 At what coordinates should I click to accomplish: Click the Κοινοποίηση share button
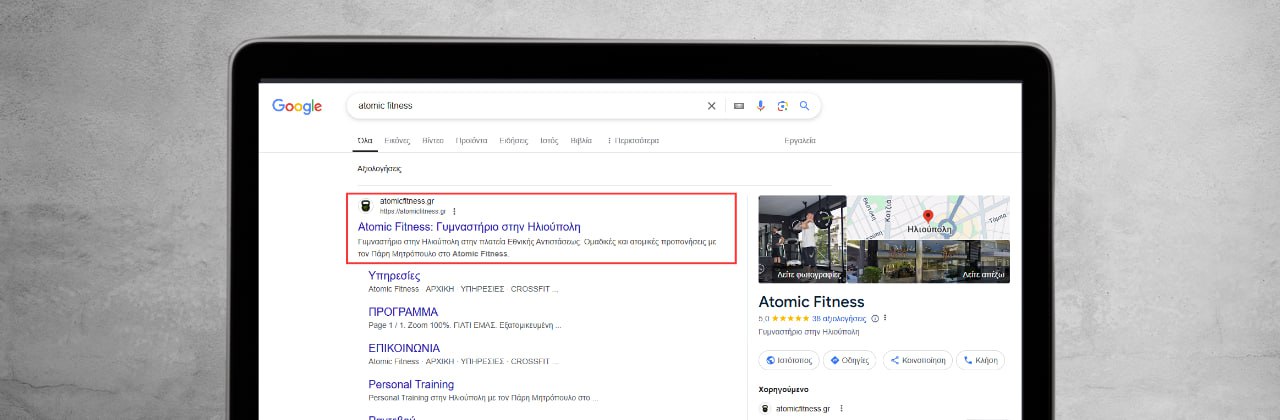point(917,360)
